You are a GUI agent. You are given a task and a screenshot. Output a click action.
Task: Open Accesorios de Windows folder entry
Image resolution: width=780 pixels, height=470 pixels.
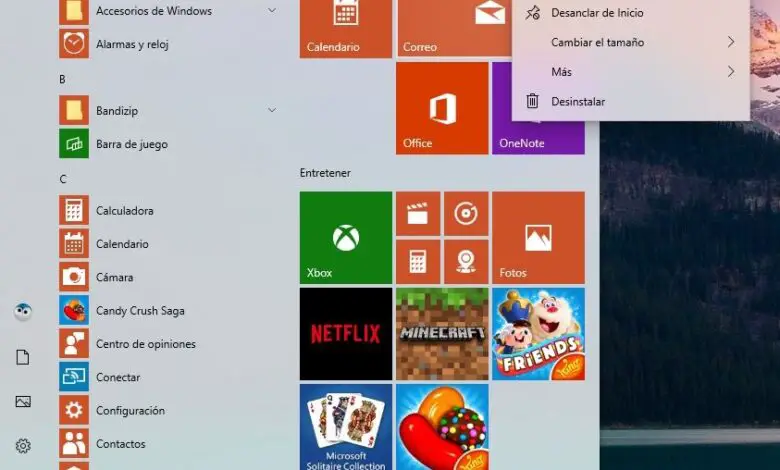tap(168, 10)
